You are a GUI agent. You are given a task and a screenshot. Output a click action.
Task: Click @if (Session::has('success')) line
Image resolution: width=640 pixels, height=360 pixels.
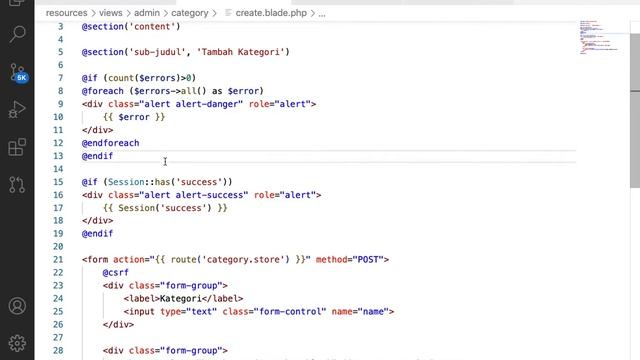pos(157,182)
